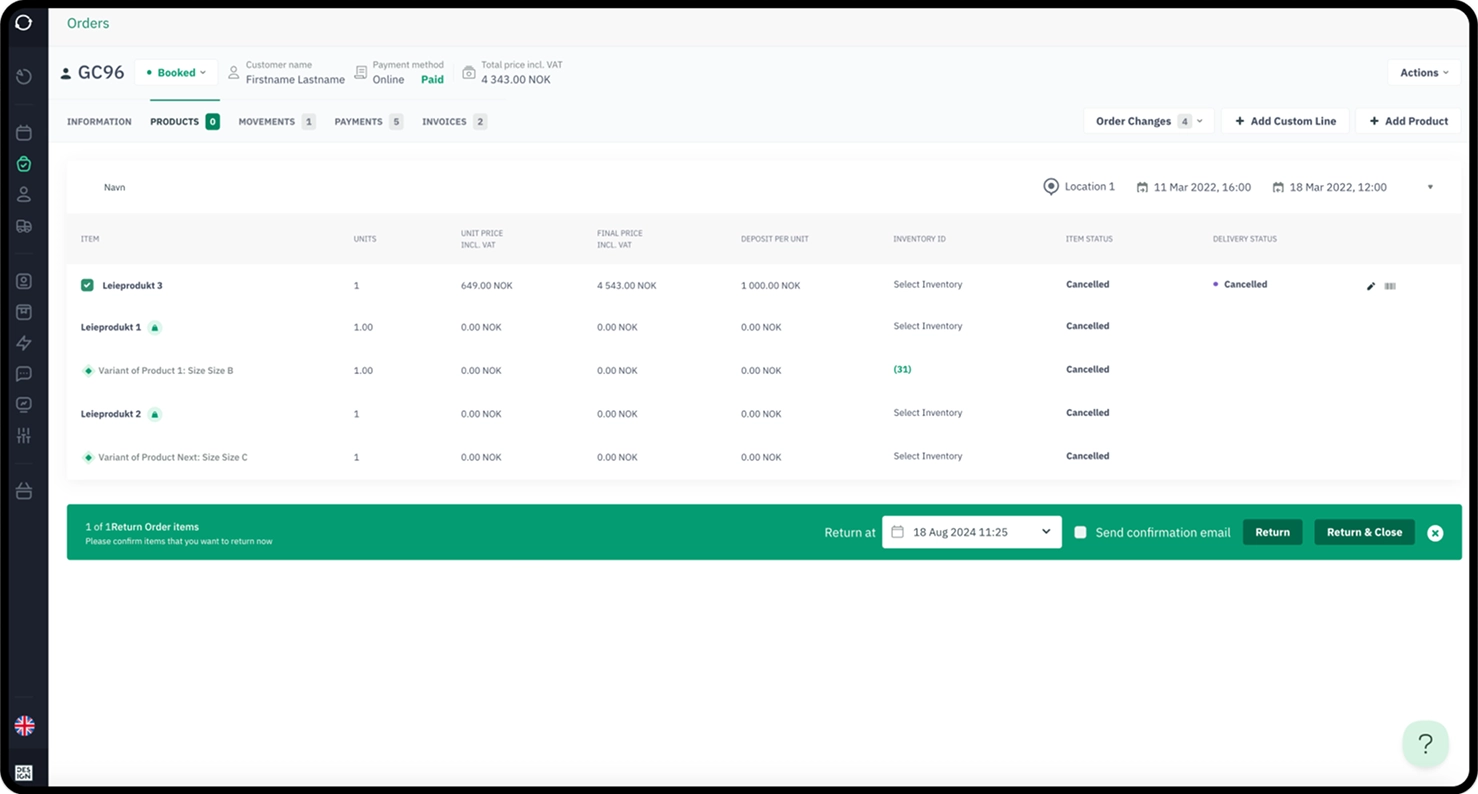Switch to the Movements tab
This screenshot has width=1478, height=794.
tap(276, 122)
